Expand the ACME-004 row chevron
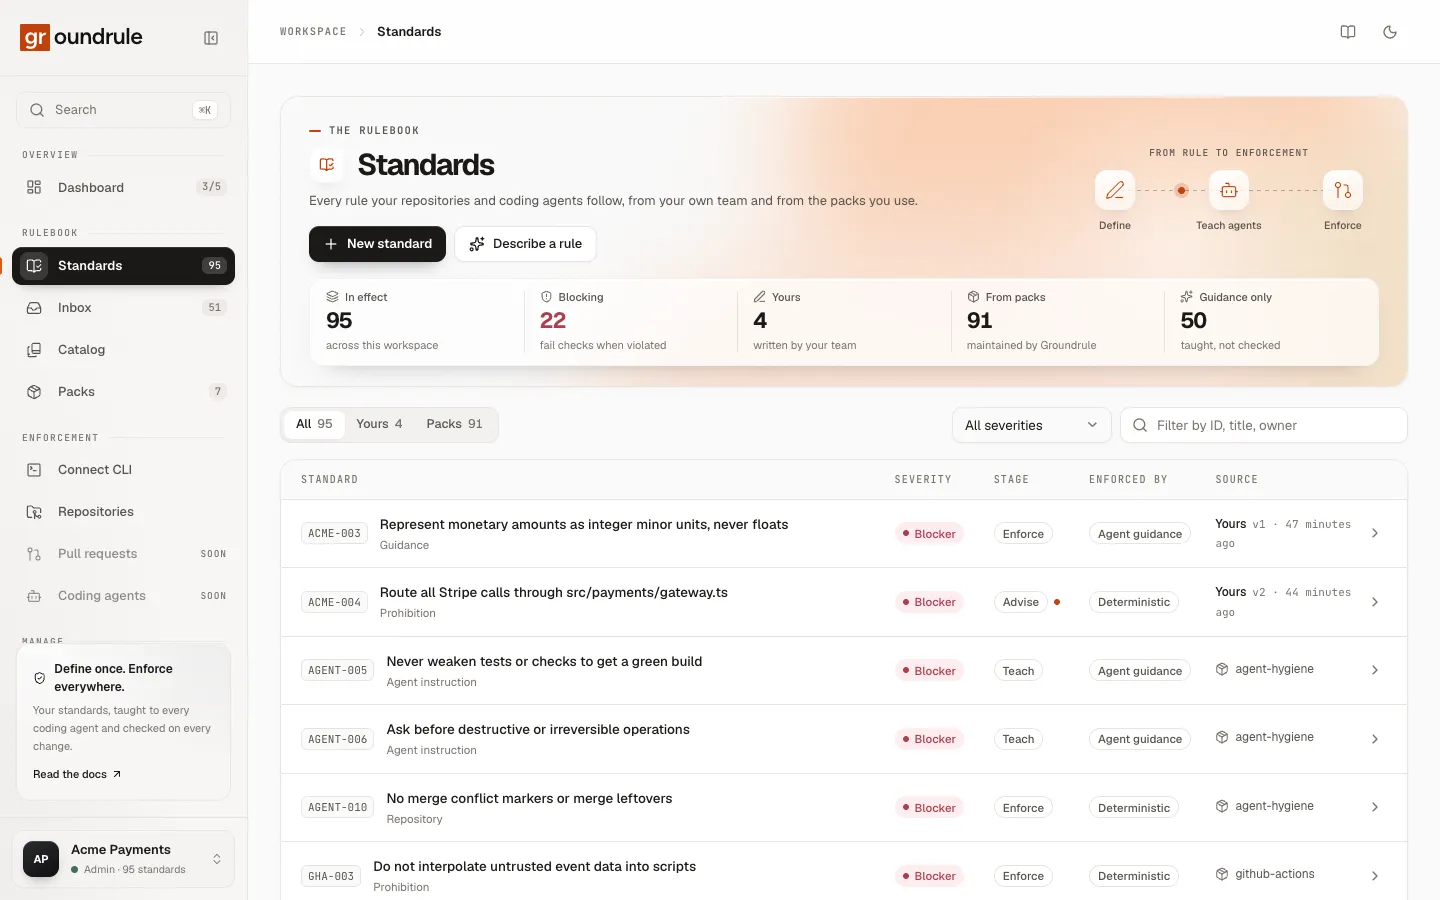This screenshot has width=1440, height=900. coord(1375,602)
